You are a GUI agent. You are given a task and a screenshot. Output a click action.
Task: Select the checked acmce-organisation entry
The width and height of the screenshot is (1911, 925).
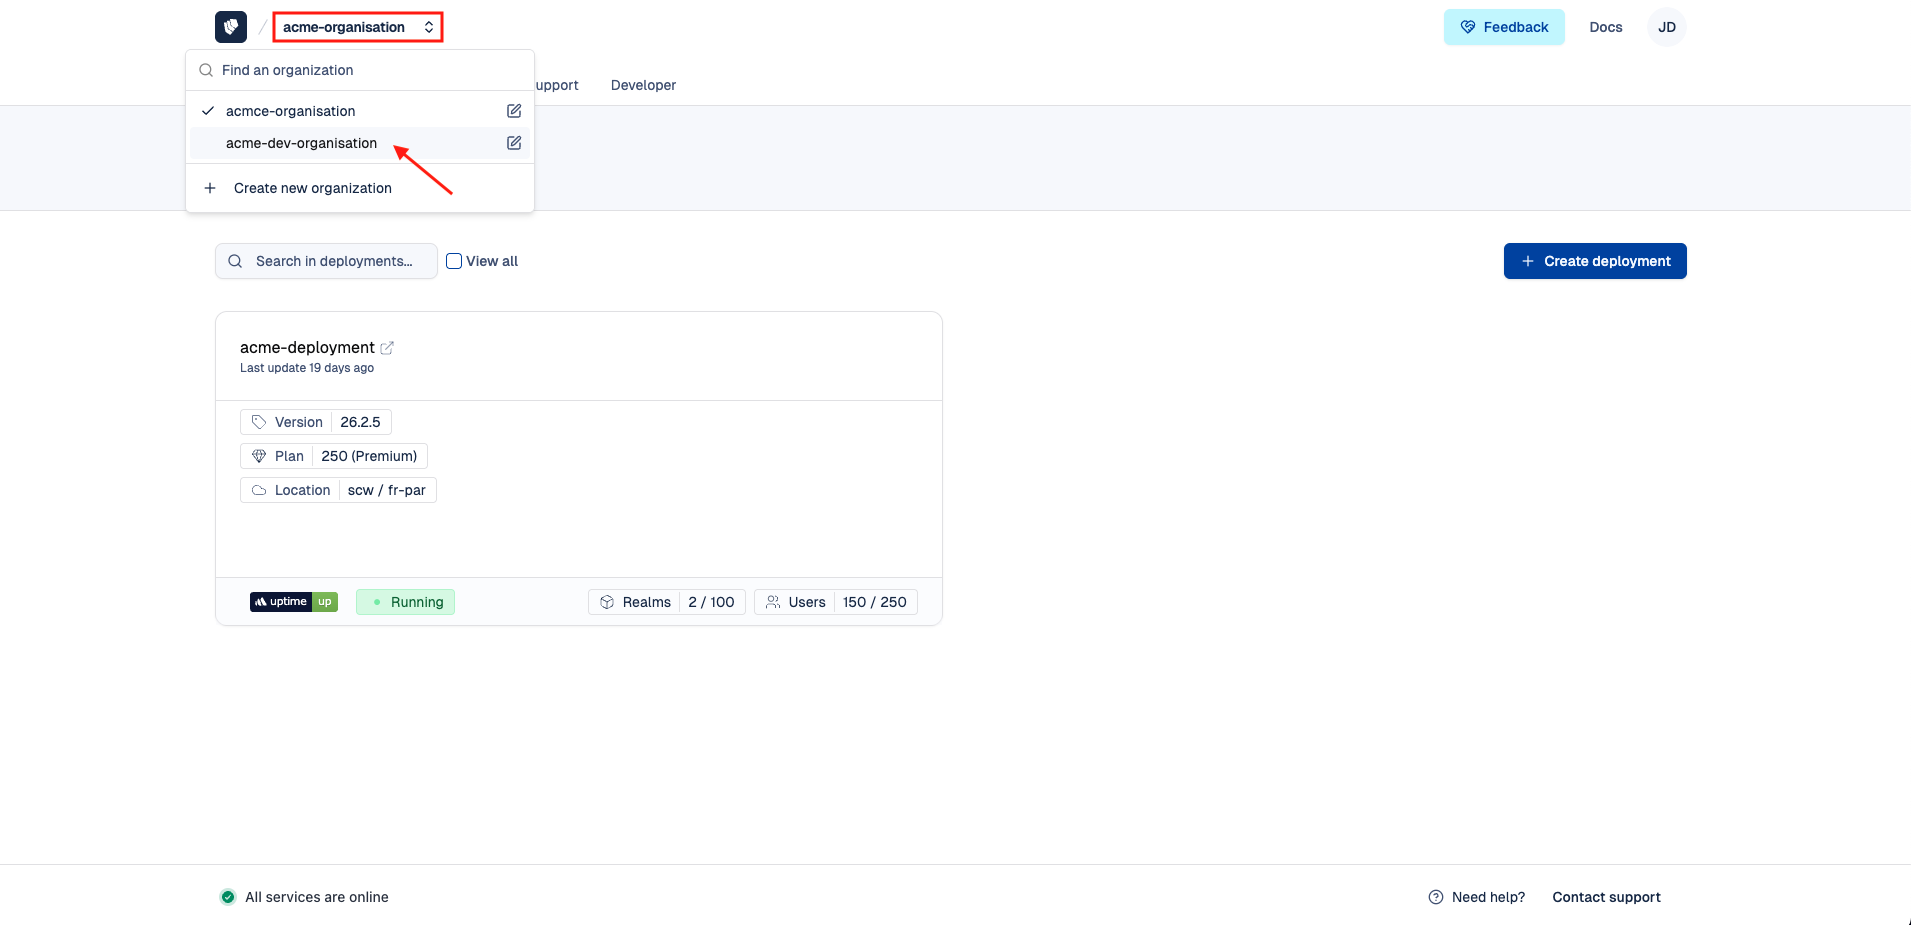[290, 111]
